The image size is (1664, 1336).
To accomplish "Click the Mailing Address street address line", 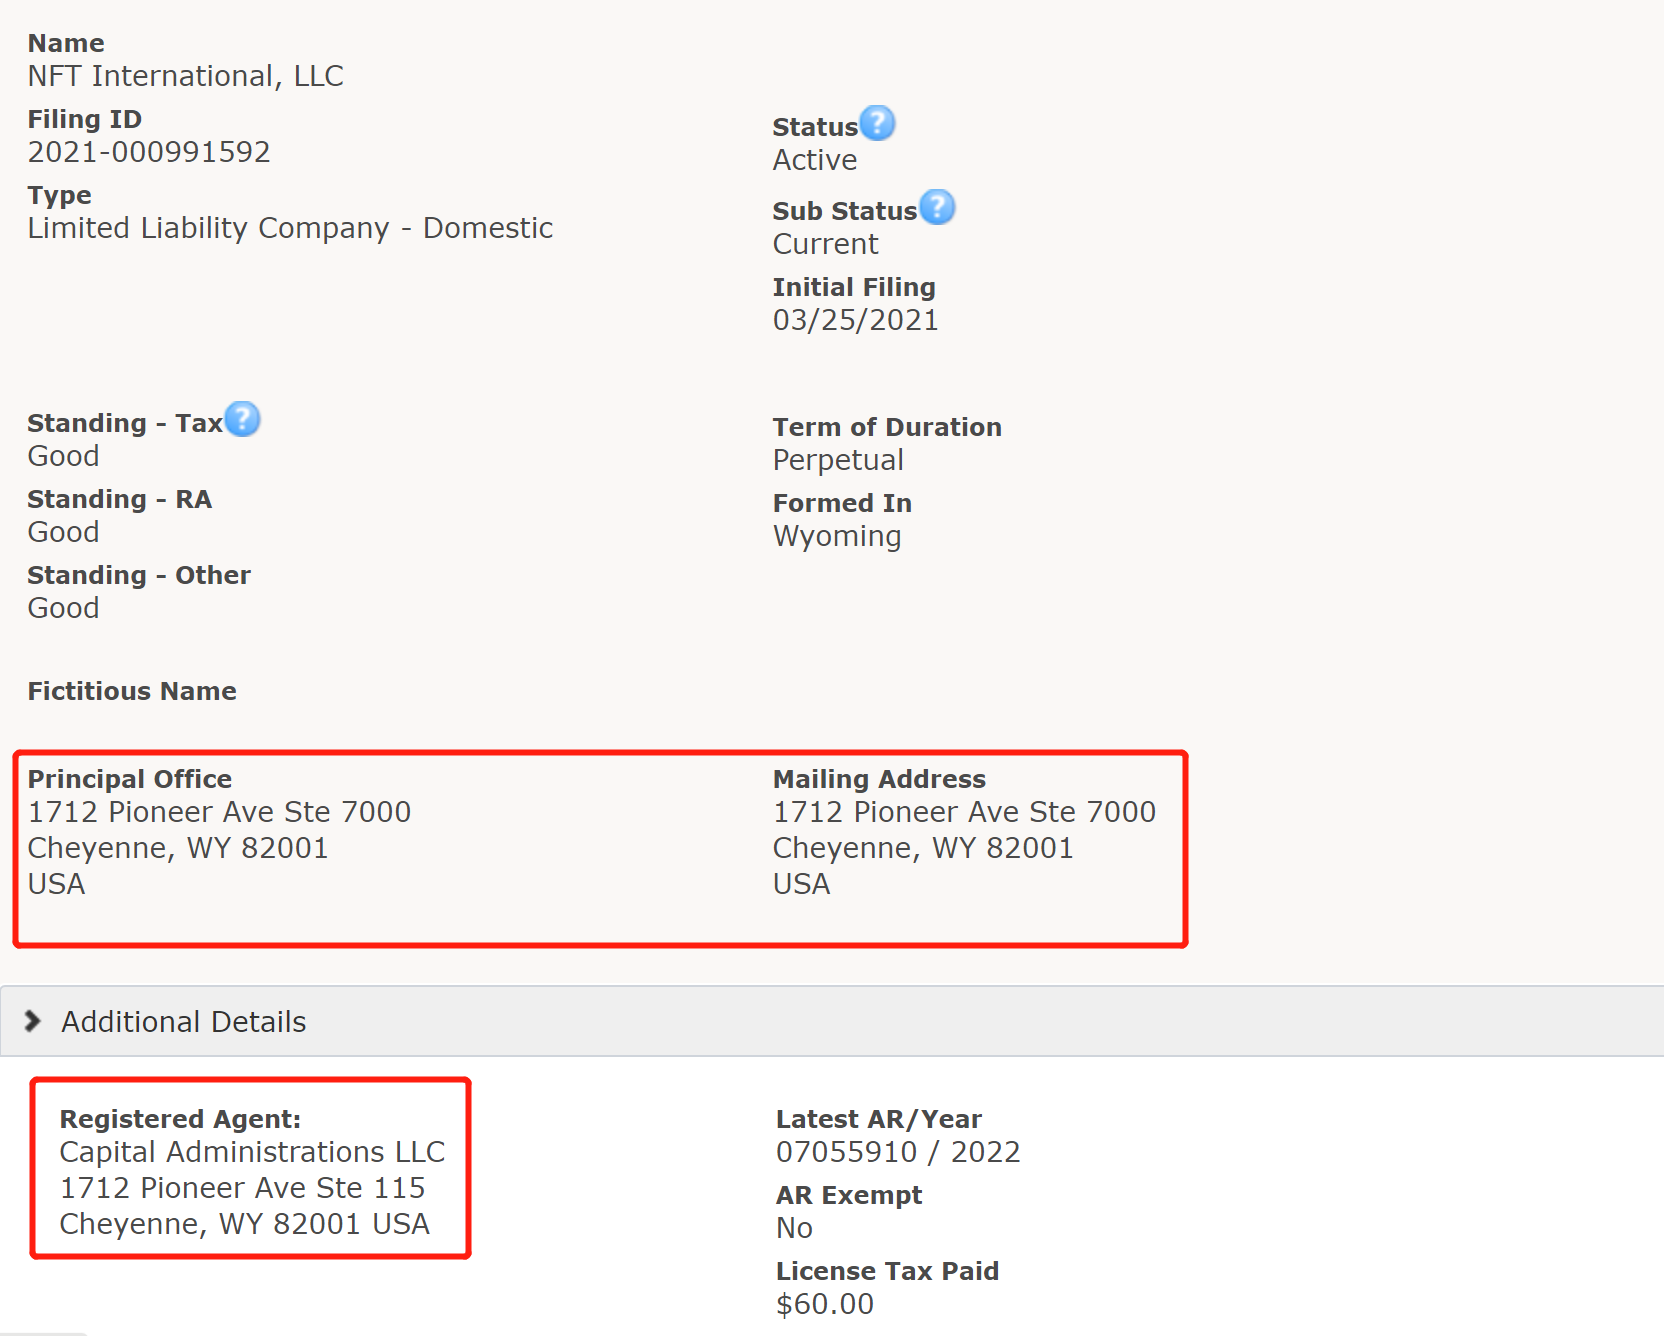I will 964,812.
